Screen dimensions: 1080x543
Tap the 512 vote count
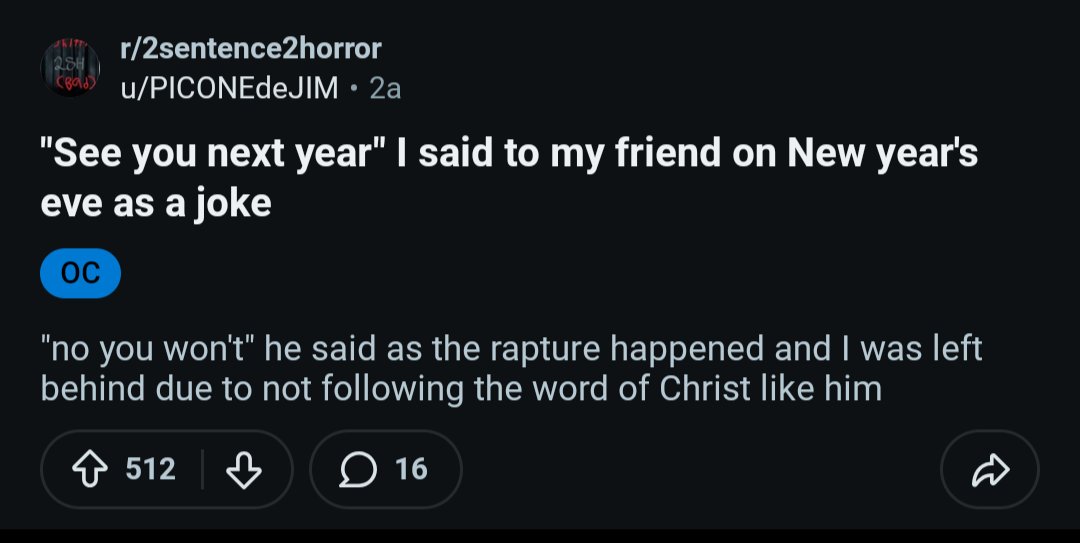coord(151,469)
